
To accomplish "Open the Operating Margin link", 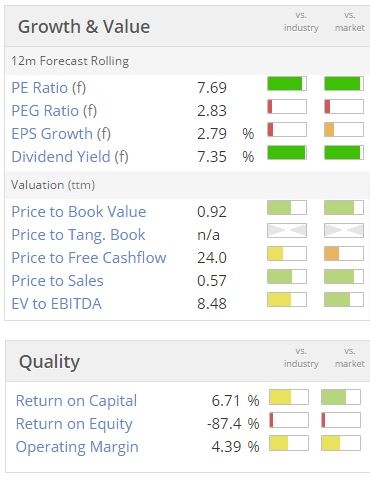I will click(77, 447).
